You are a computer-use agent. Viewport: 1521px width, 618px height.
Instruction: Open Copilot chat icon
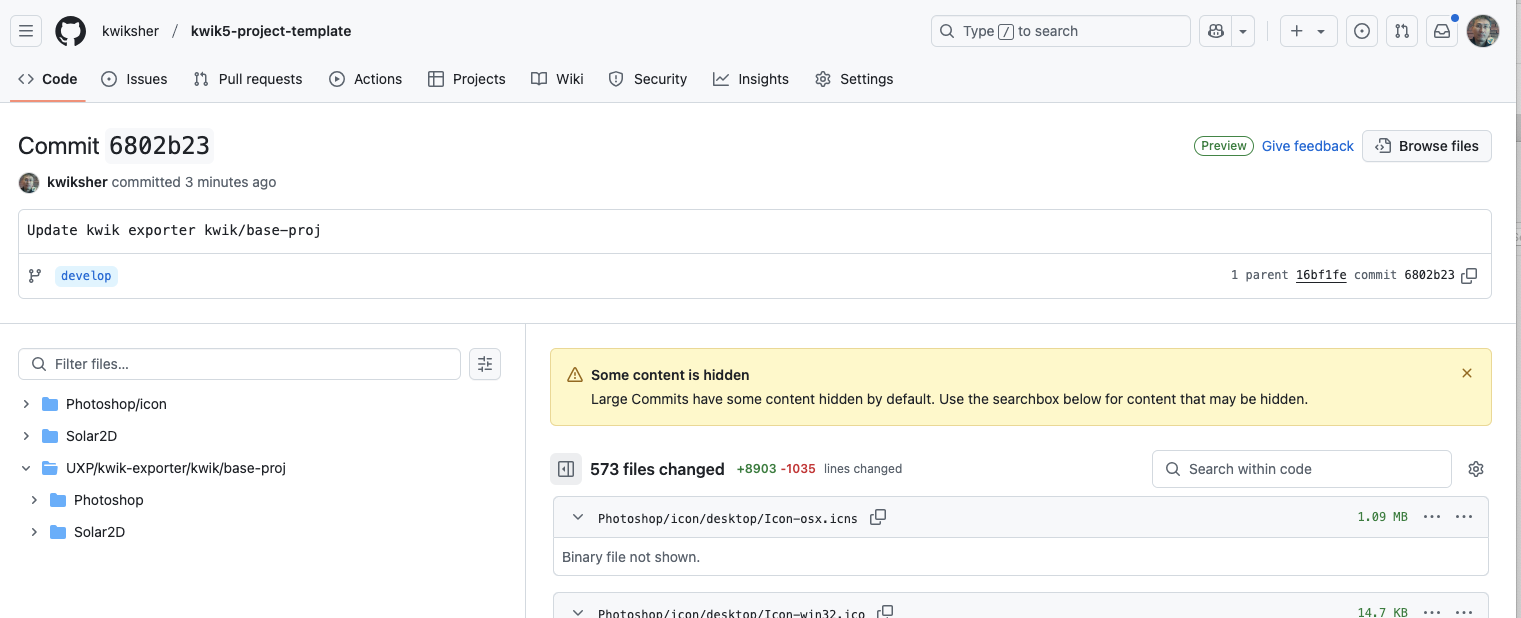tap(1216, 31)
